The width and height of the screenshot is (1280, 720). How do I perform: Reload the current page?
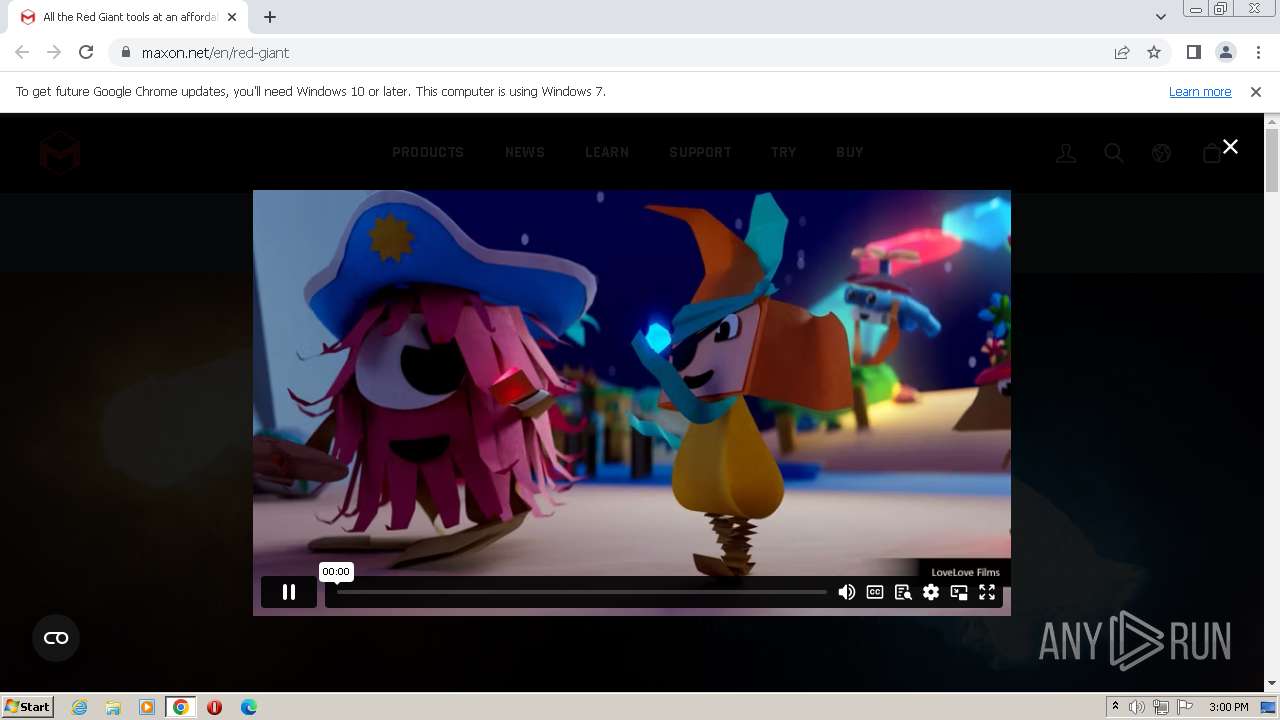click(x=86, y=52)
